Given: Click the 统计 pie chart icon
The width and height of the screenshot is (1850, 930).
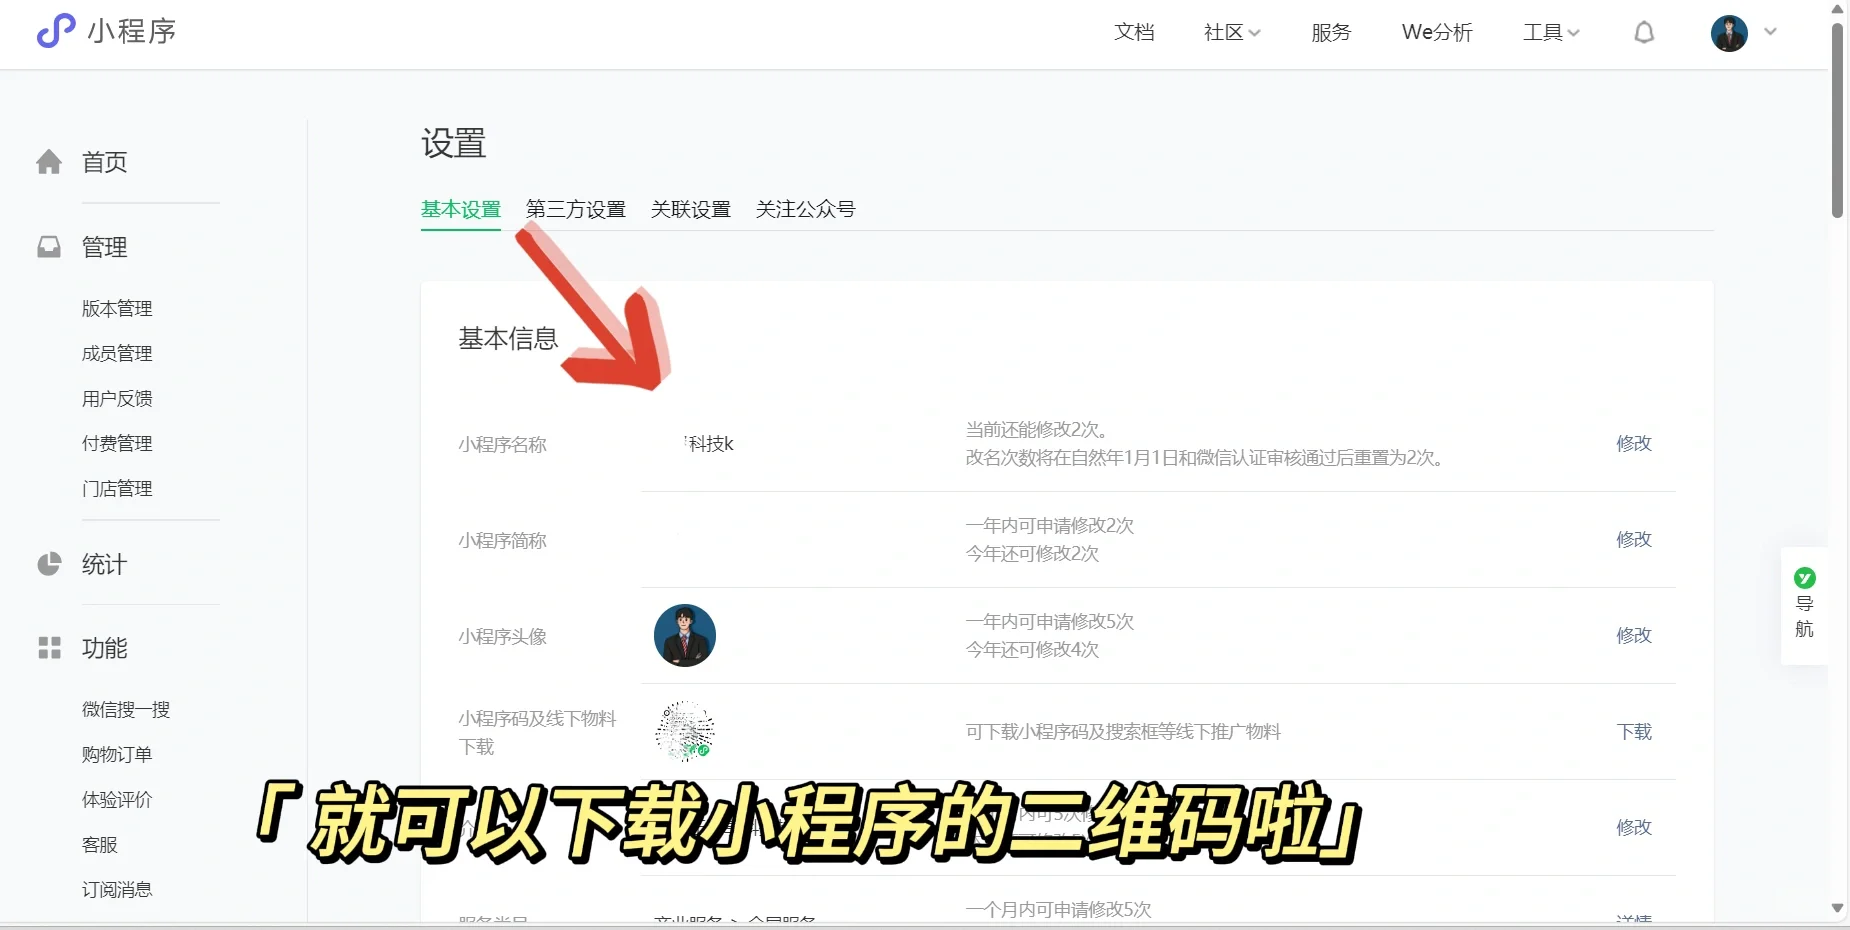Looking at the screenshot, I should [49, 564].
